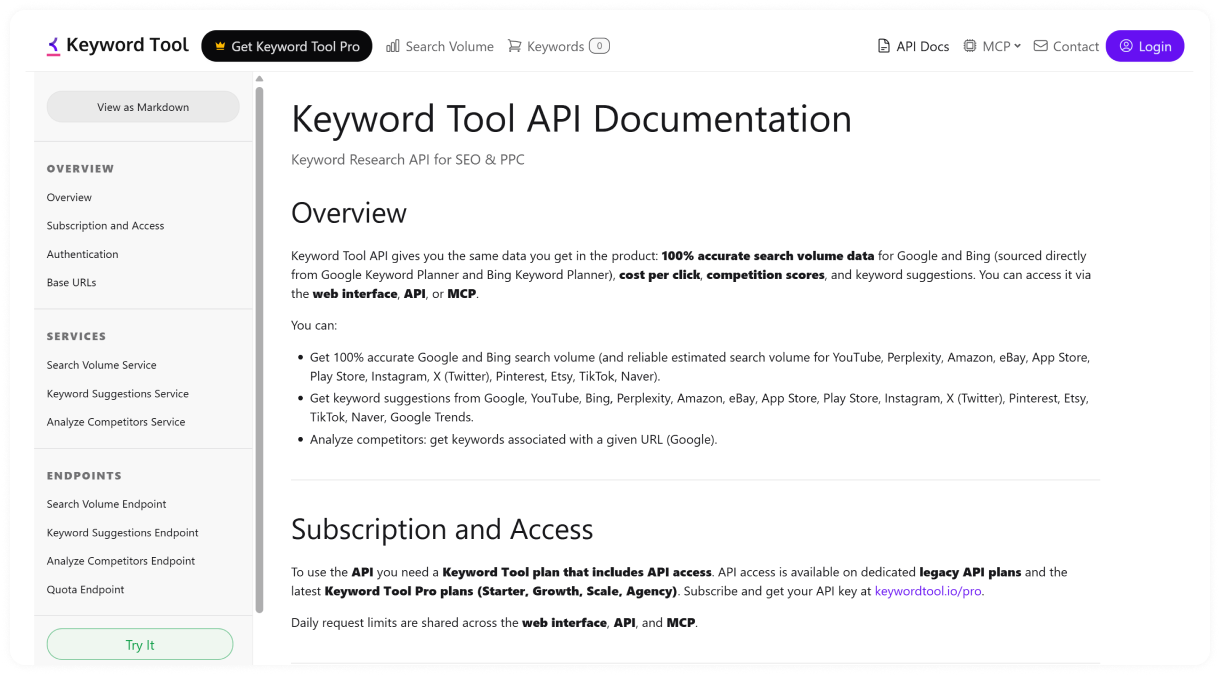The height and width of the screenshot is (675, 1220).
Task: Expand the MCP dropdown chevron
Action: tap(1017, 46)
